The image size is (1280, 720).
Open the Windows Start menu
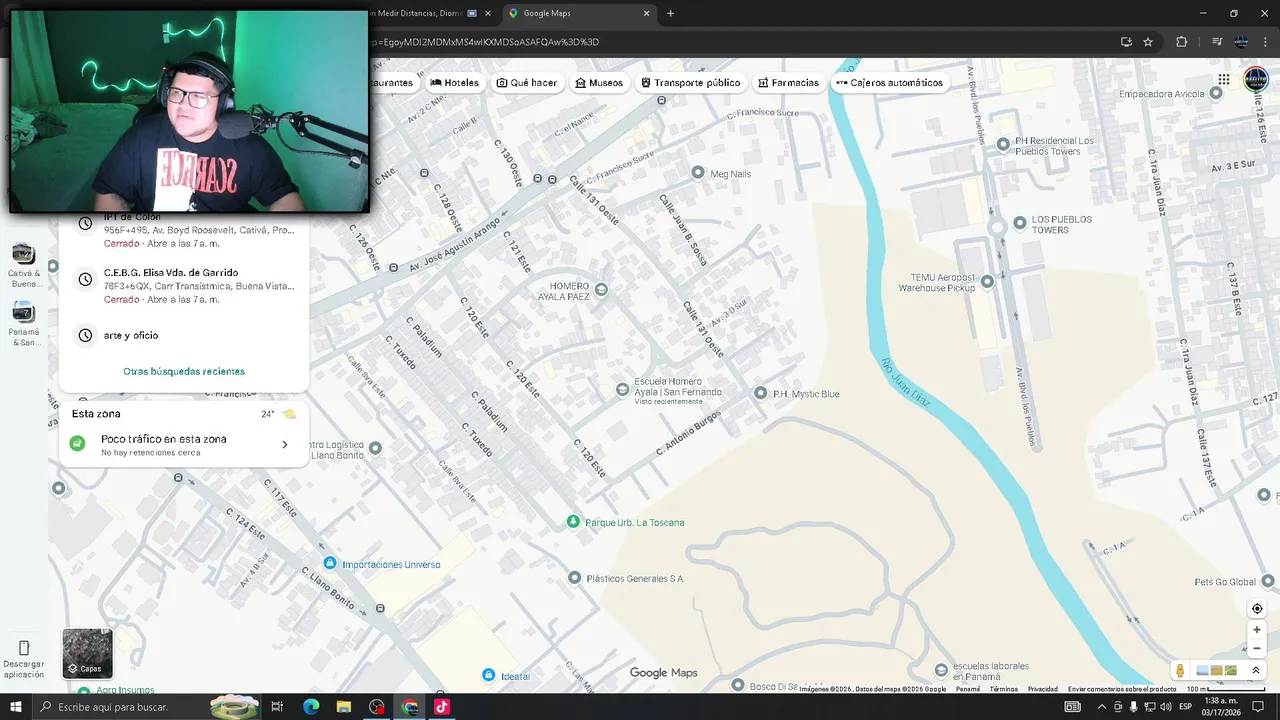[x=16, y=707]
